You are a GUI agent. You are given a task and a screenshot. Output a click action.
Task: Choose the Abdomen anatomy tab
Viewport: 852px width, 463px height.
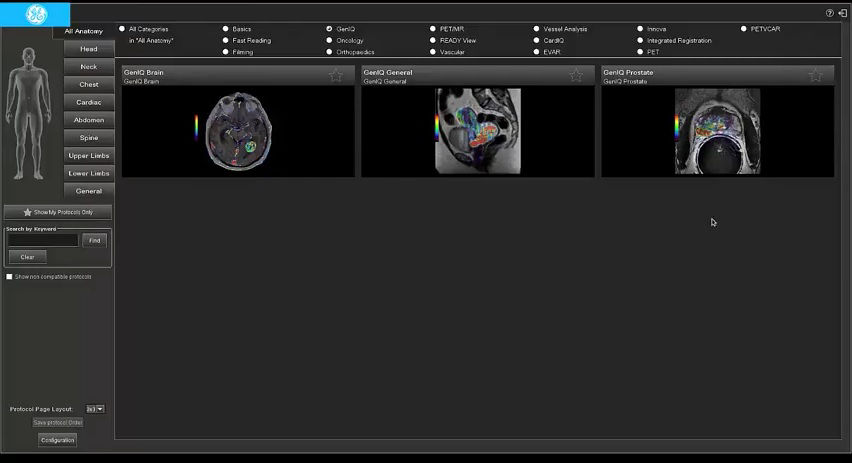click(89, 120)
